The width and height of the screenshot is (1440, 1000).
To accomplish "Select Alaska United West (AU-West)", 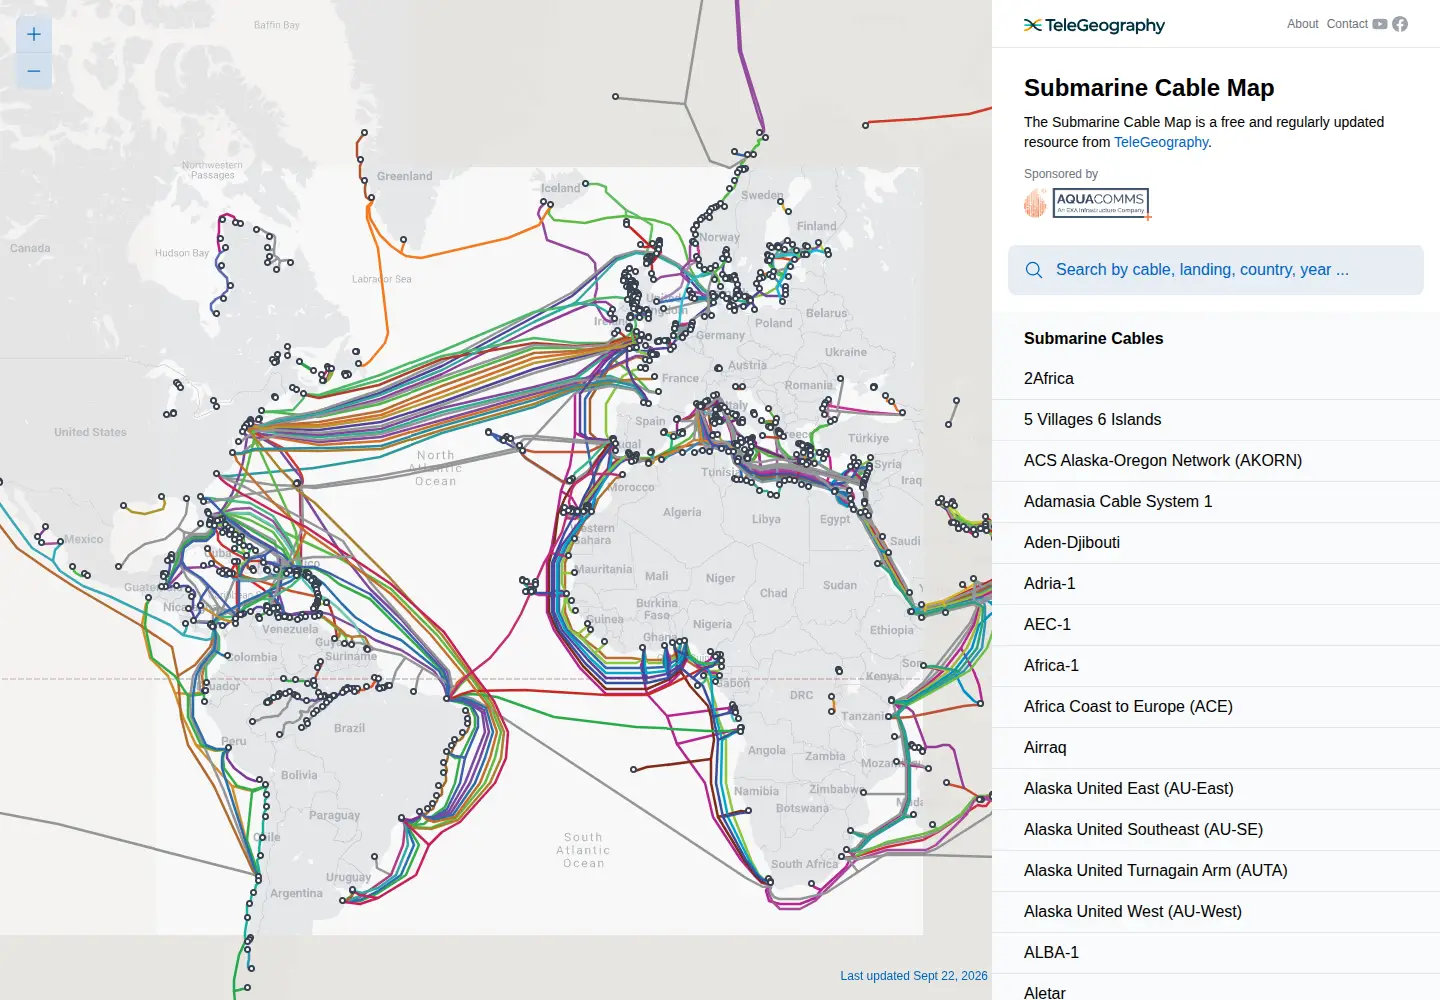I will (1216, 912).
